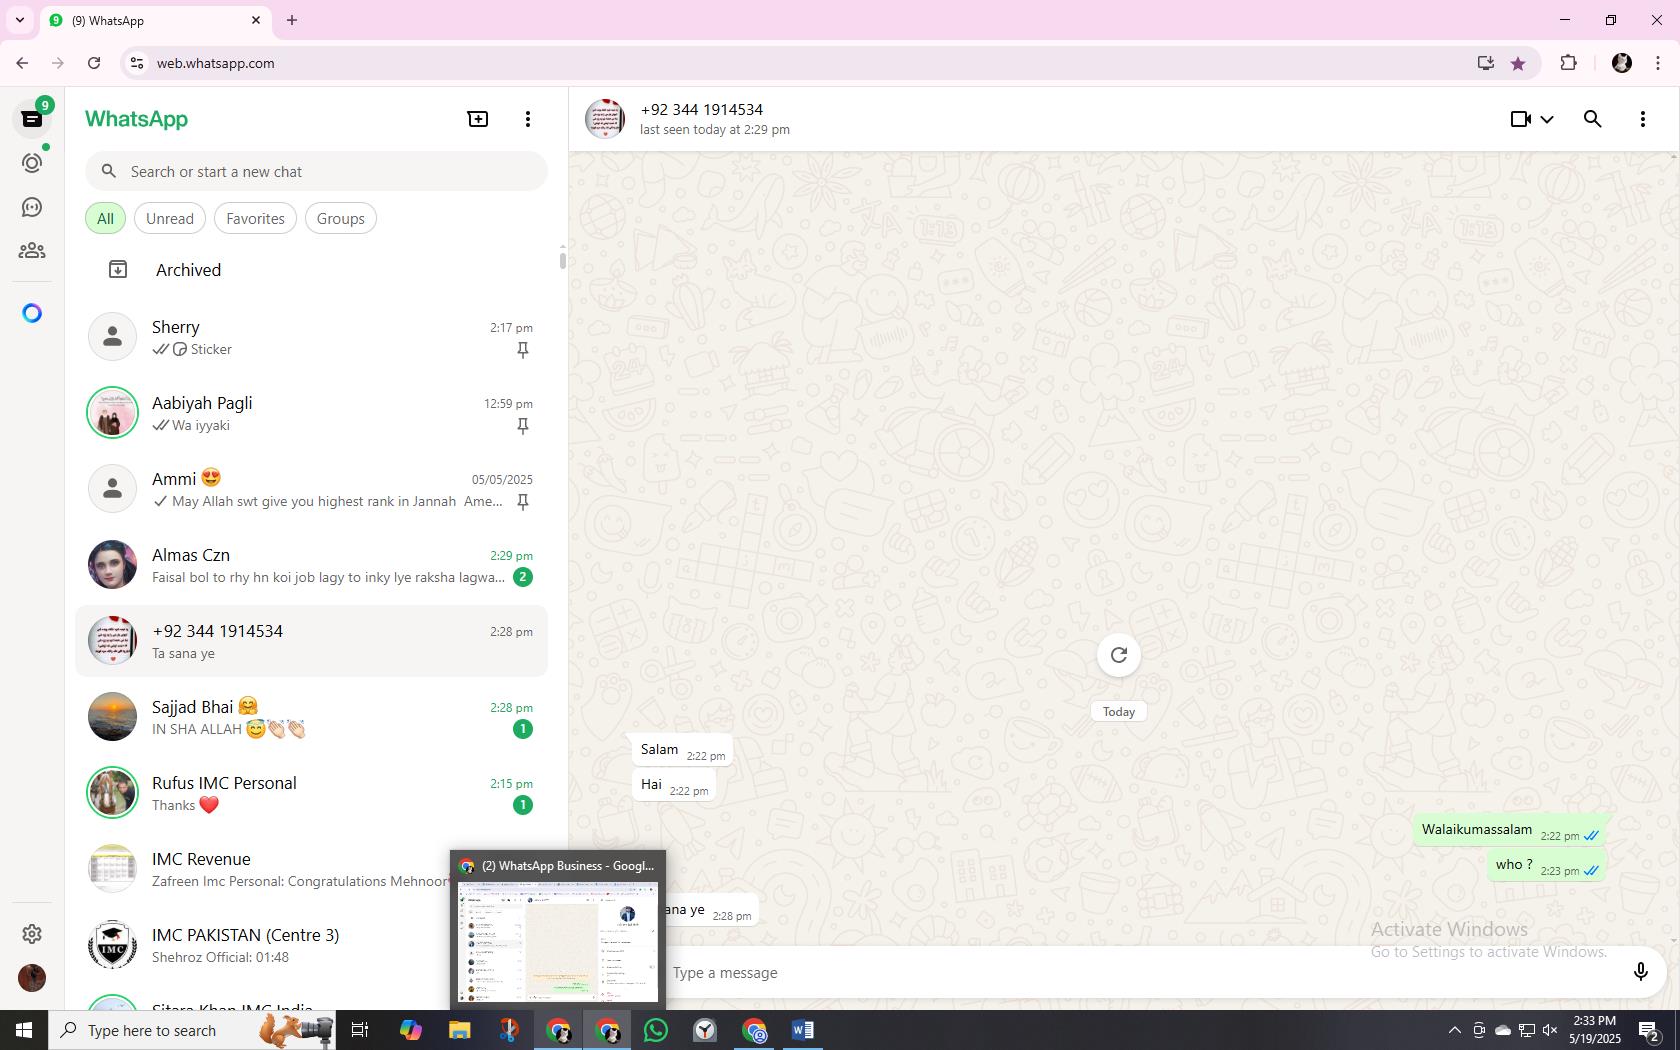Expand the video call dropdown arrow

[1547, 119]
